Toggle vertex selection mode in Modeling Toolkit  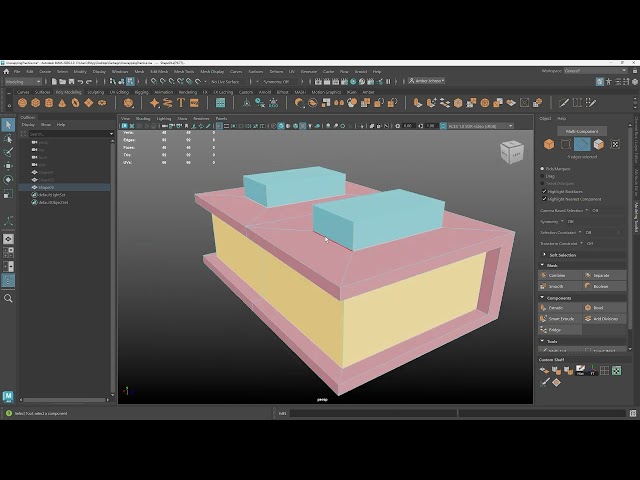[566, 144]
